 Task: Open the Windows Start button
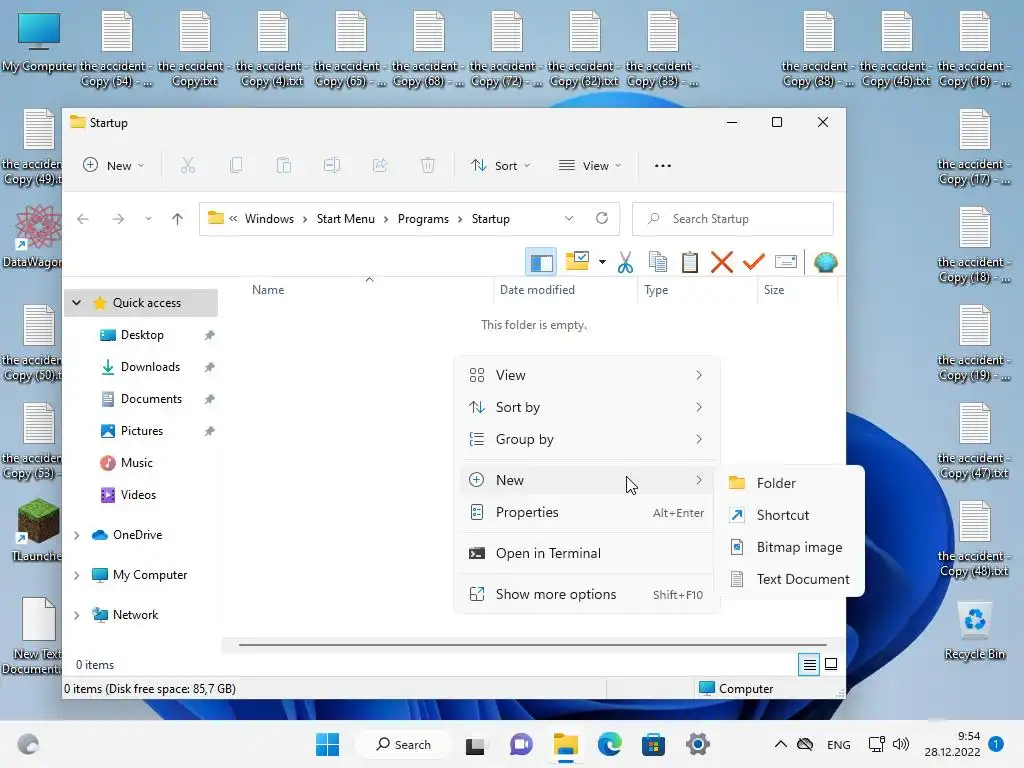click(x=327, y=744)
